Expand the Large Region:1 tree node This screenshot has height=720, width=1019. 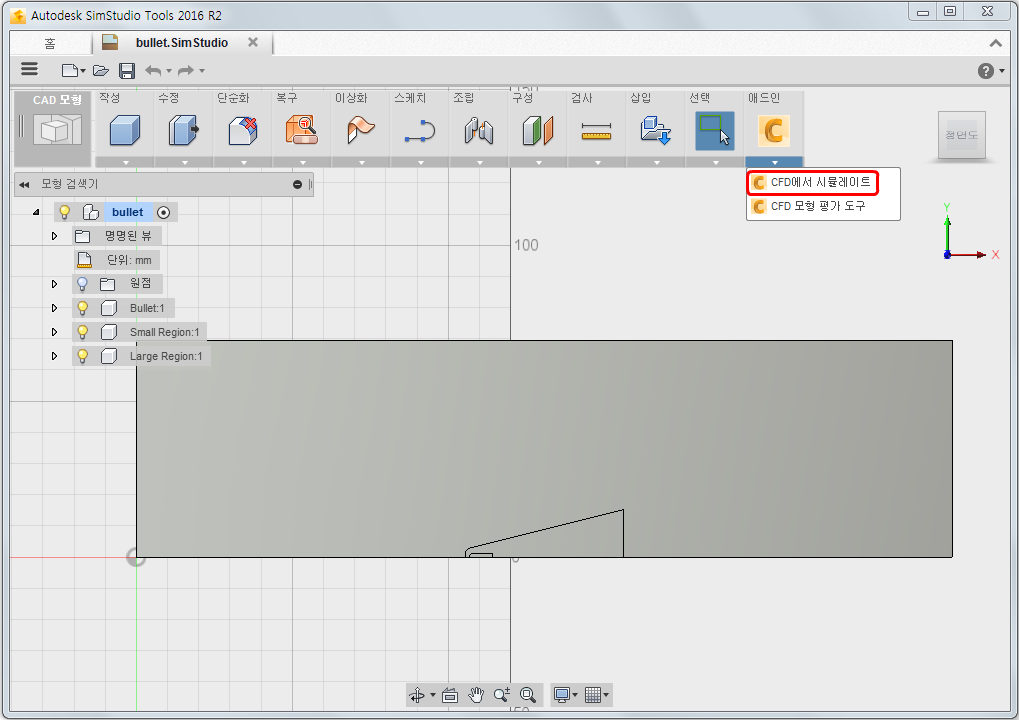pos(55,356)
